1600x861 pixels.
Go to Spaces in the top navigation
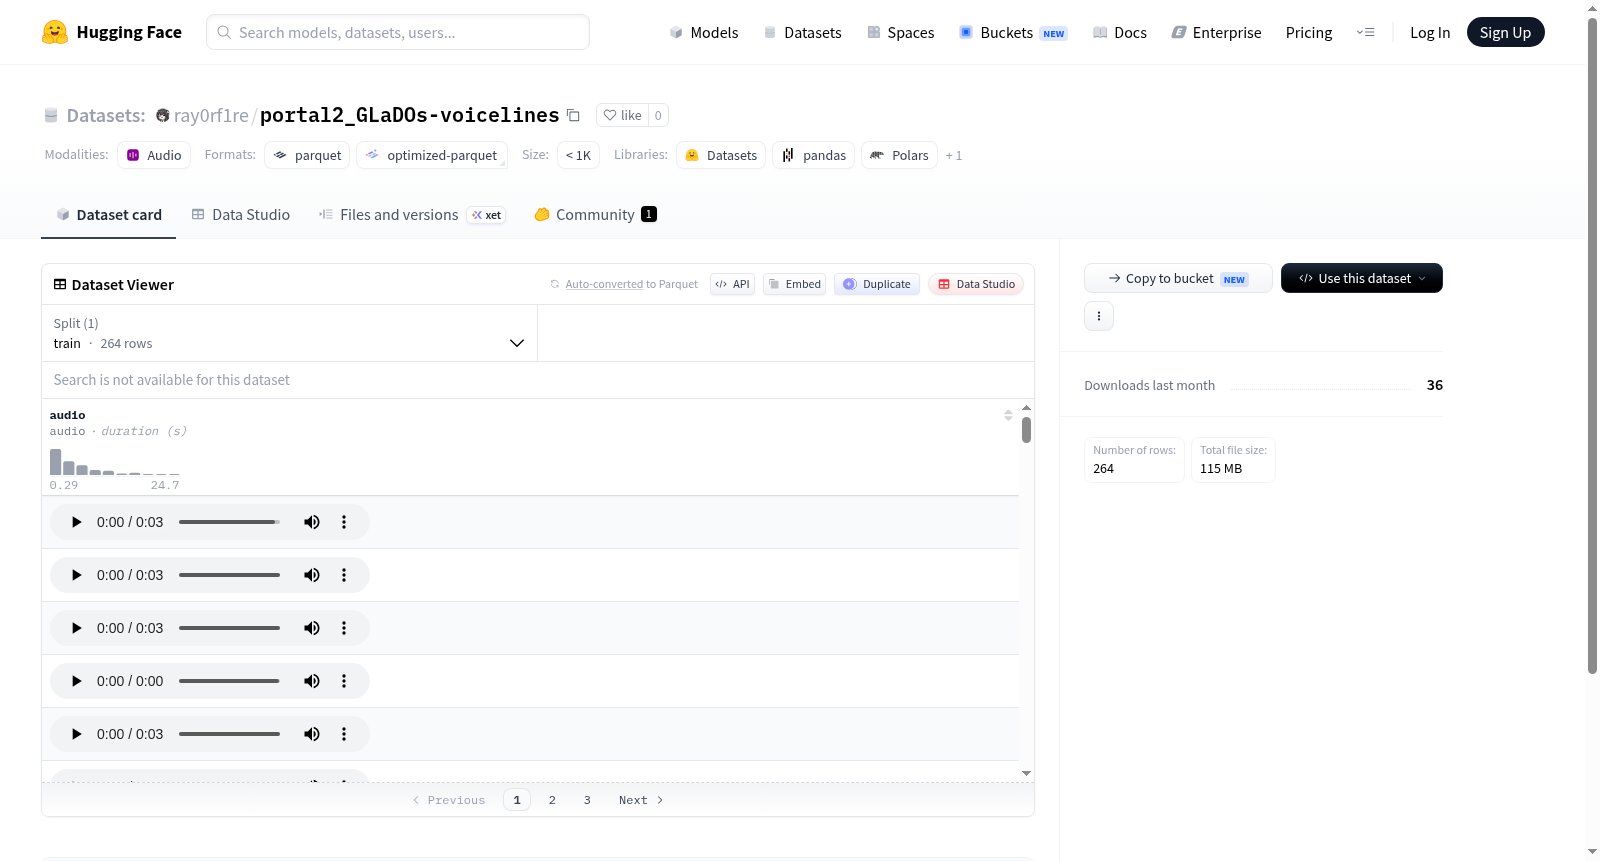[x=901, y=32]
